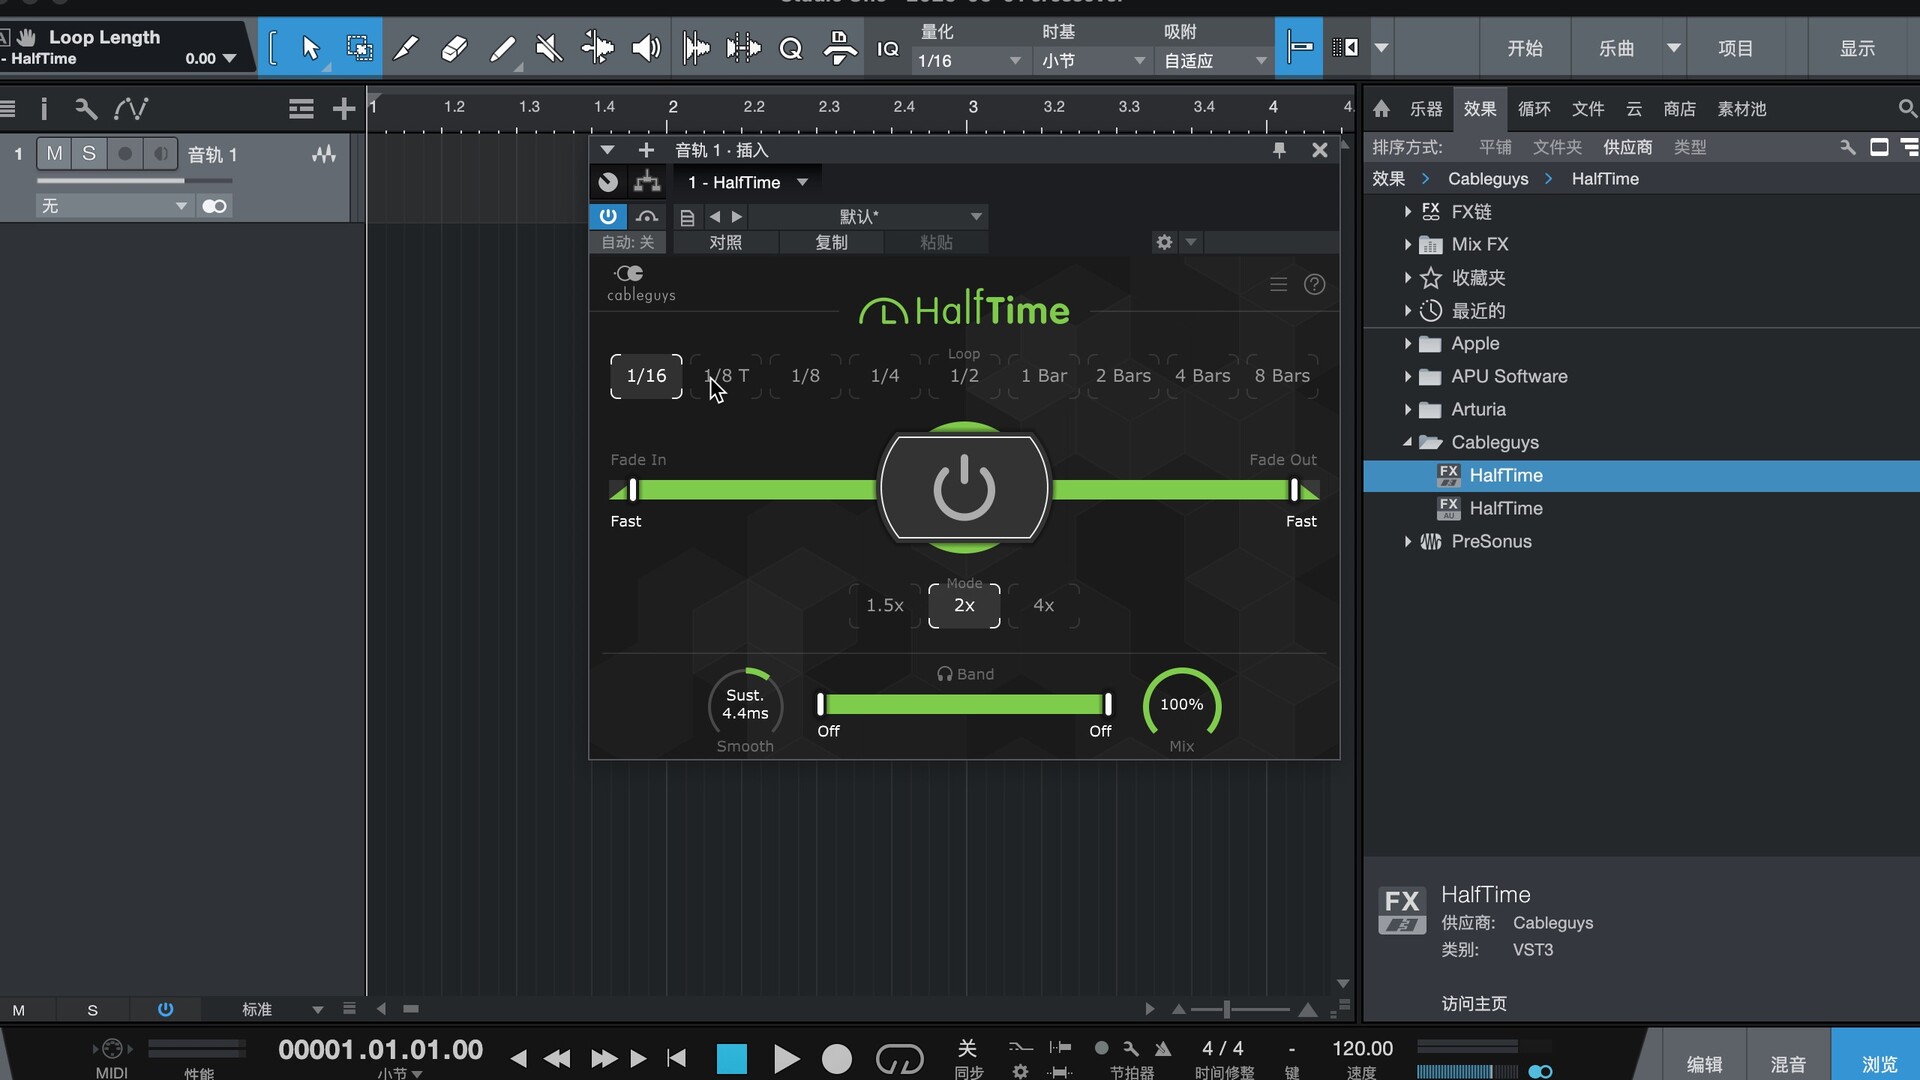Toggle Band listen headphone

pyautogui.click(x=944, y=674)
